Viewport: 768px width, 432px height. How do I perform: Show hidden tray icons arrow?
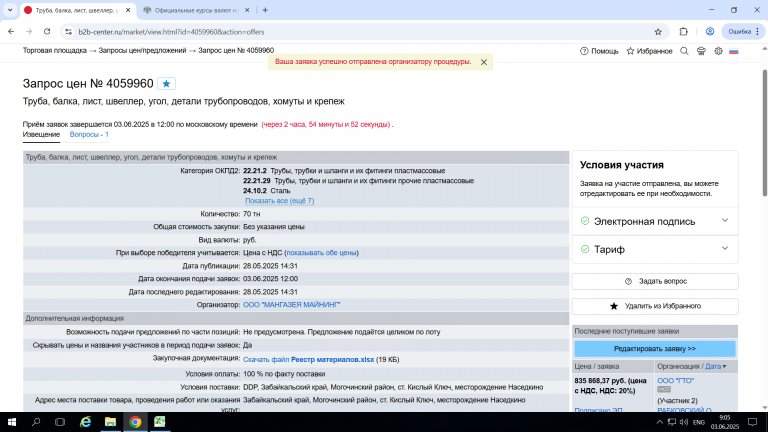(x=660, y=422)
